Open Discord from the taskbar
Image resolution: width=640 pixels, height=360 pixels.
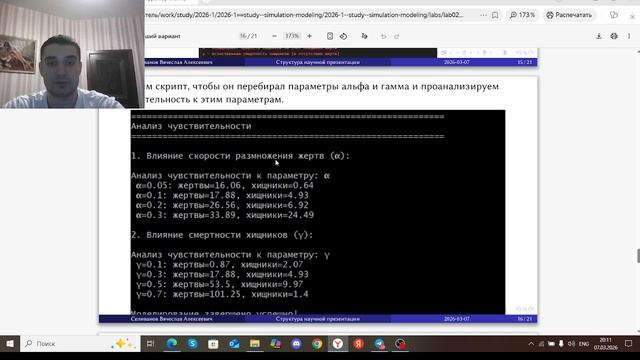pos(296,344)
